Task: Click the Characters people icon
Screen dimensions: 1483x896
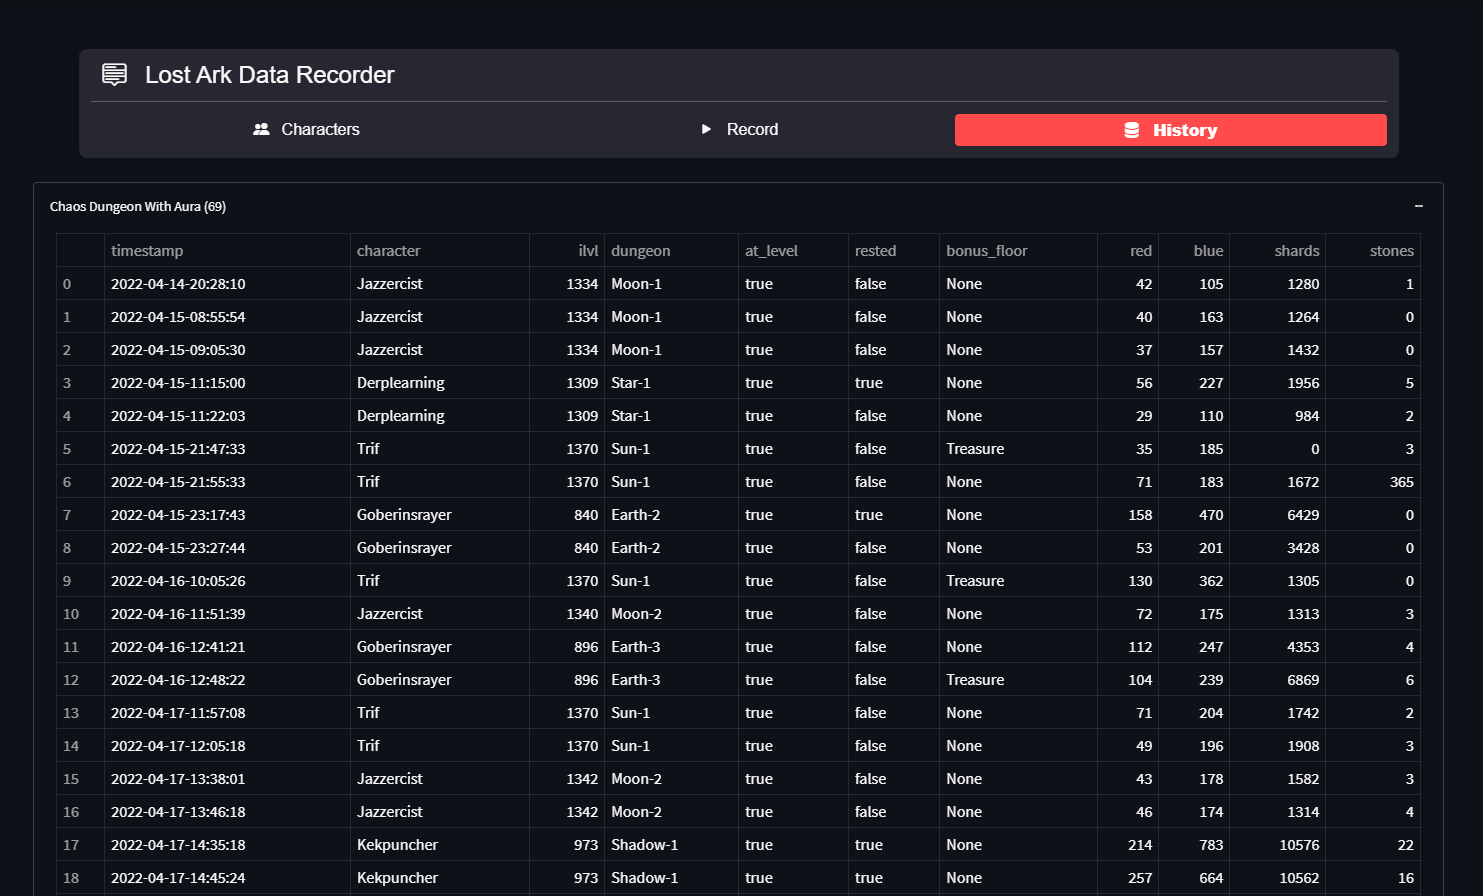Action: coord(261,129)
